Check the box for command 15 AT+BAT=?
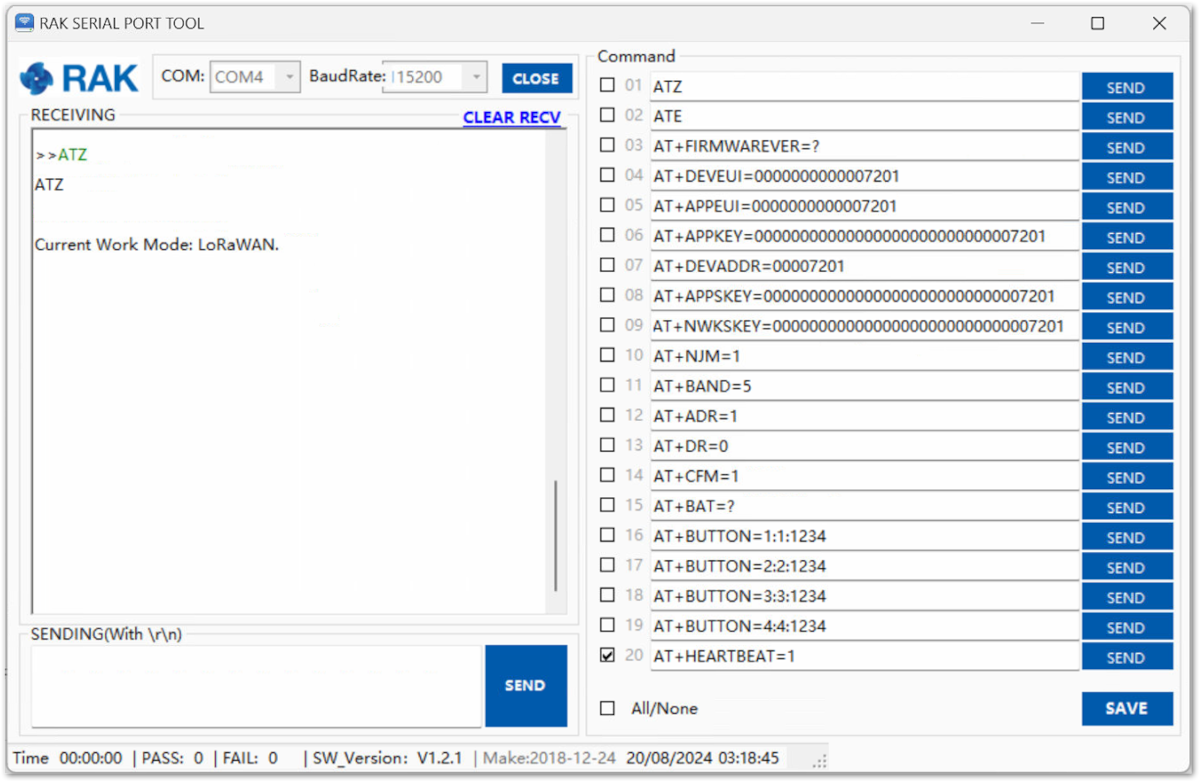 pos(607,506)
